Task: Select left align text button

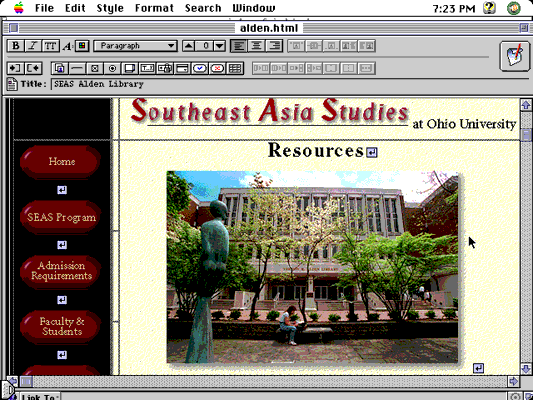Action: (x=239, y=46)
